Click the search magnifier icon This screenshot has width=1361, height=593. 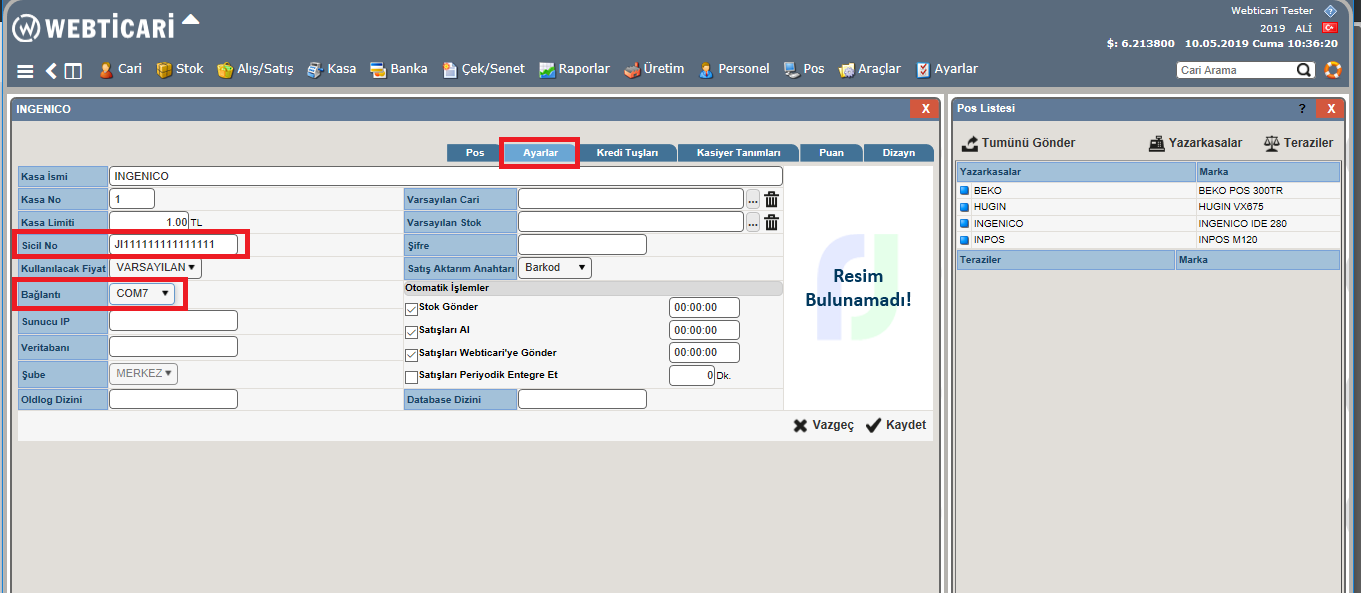pyautogui.click(x=1304, y=70)
